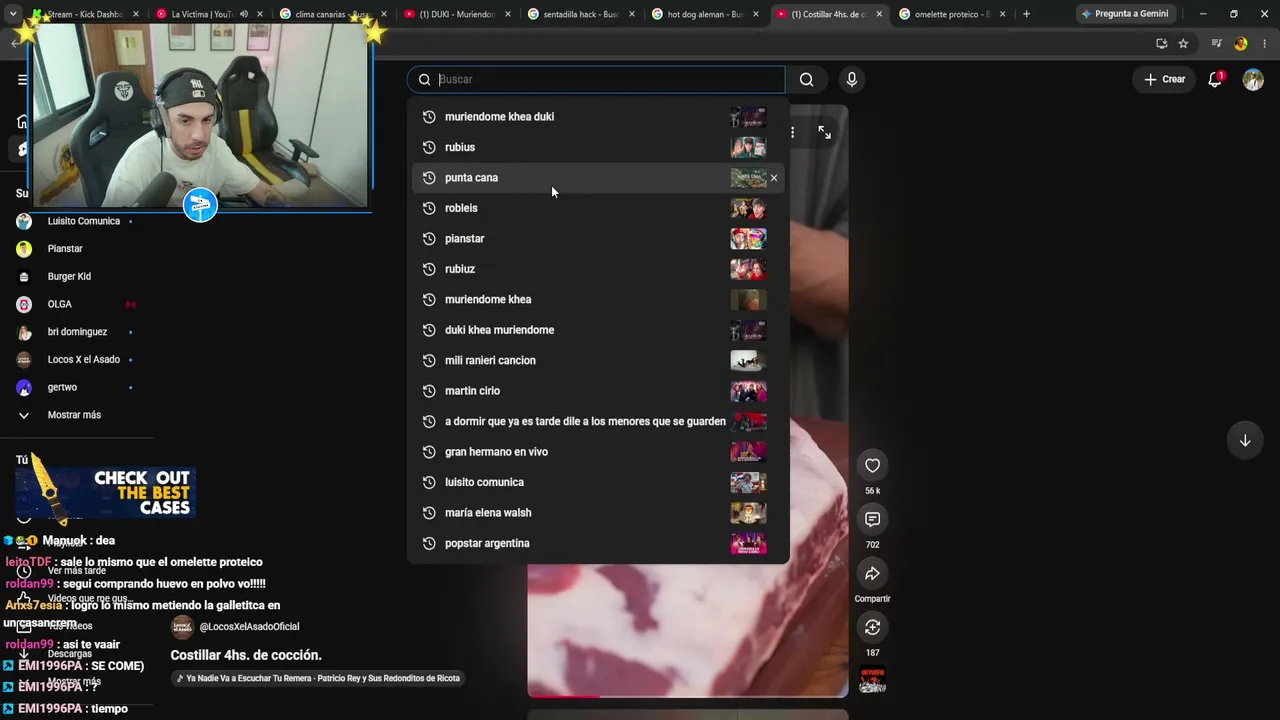Expand 'Mostrar más' in subscriptions sidebar

pos(74,415)
